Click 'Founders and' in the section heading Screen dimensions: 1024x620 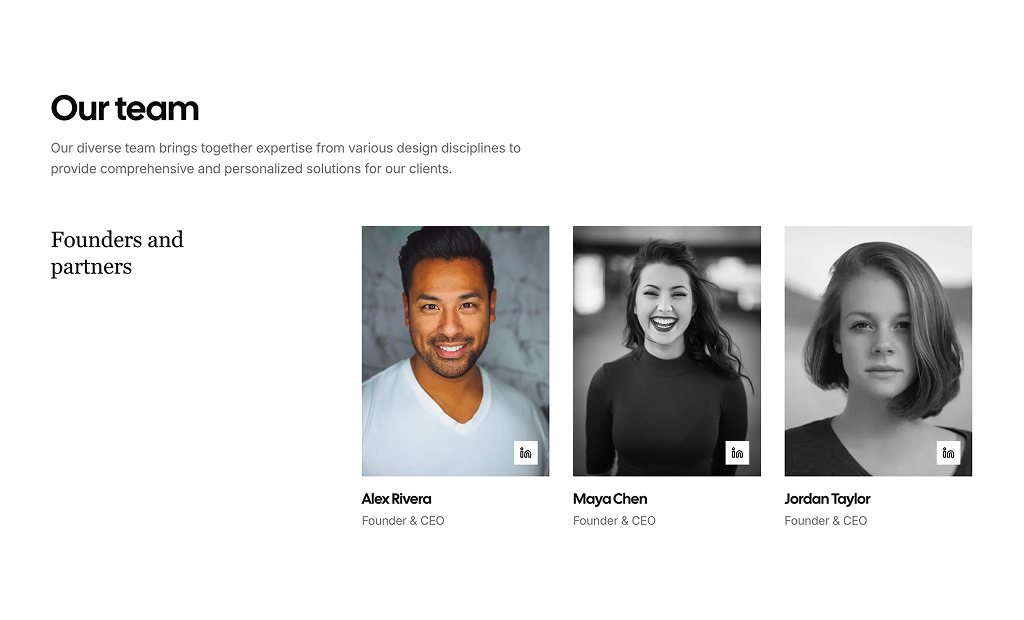click(117, 240)
